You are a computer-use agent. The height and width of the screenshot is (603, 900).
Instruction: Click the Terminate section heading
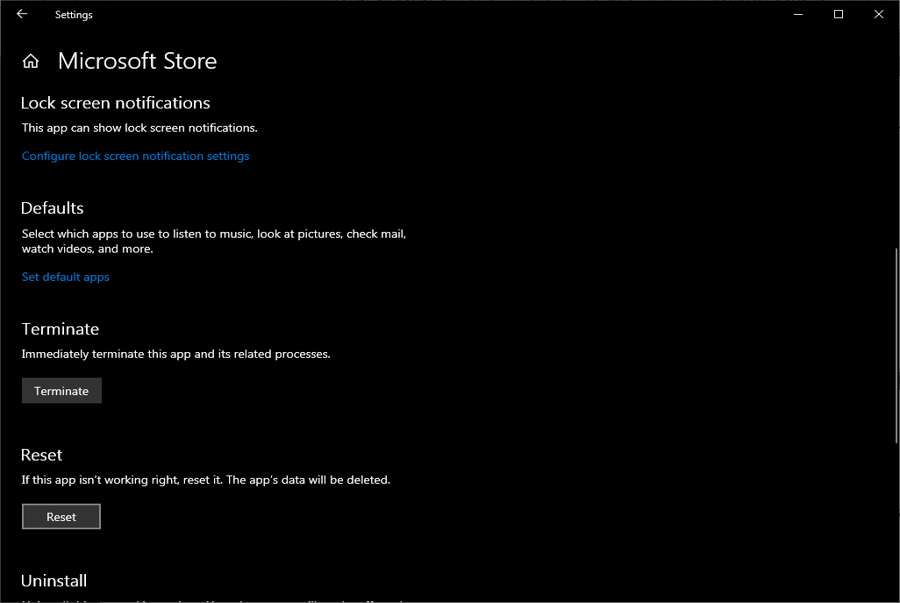point(60,329)
